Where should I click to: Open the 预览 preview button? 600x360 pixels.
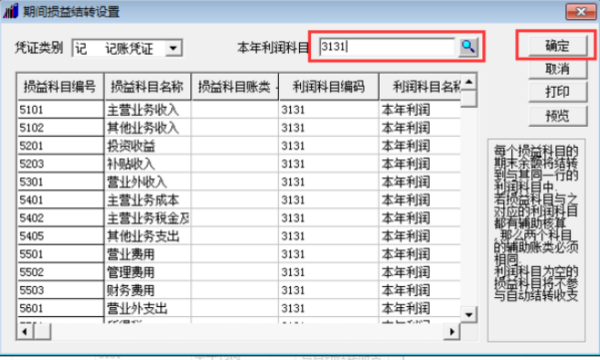click(x=558, y=116)
